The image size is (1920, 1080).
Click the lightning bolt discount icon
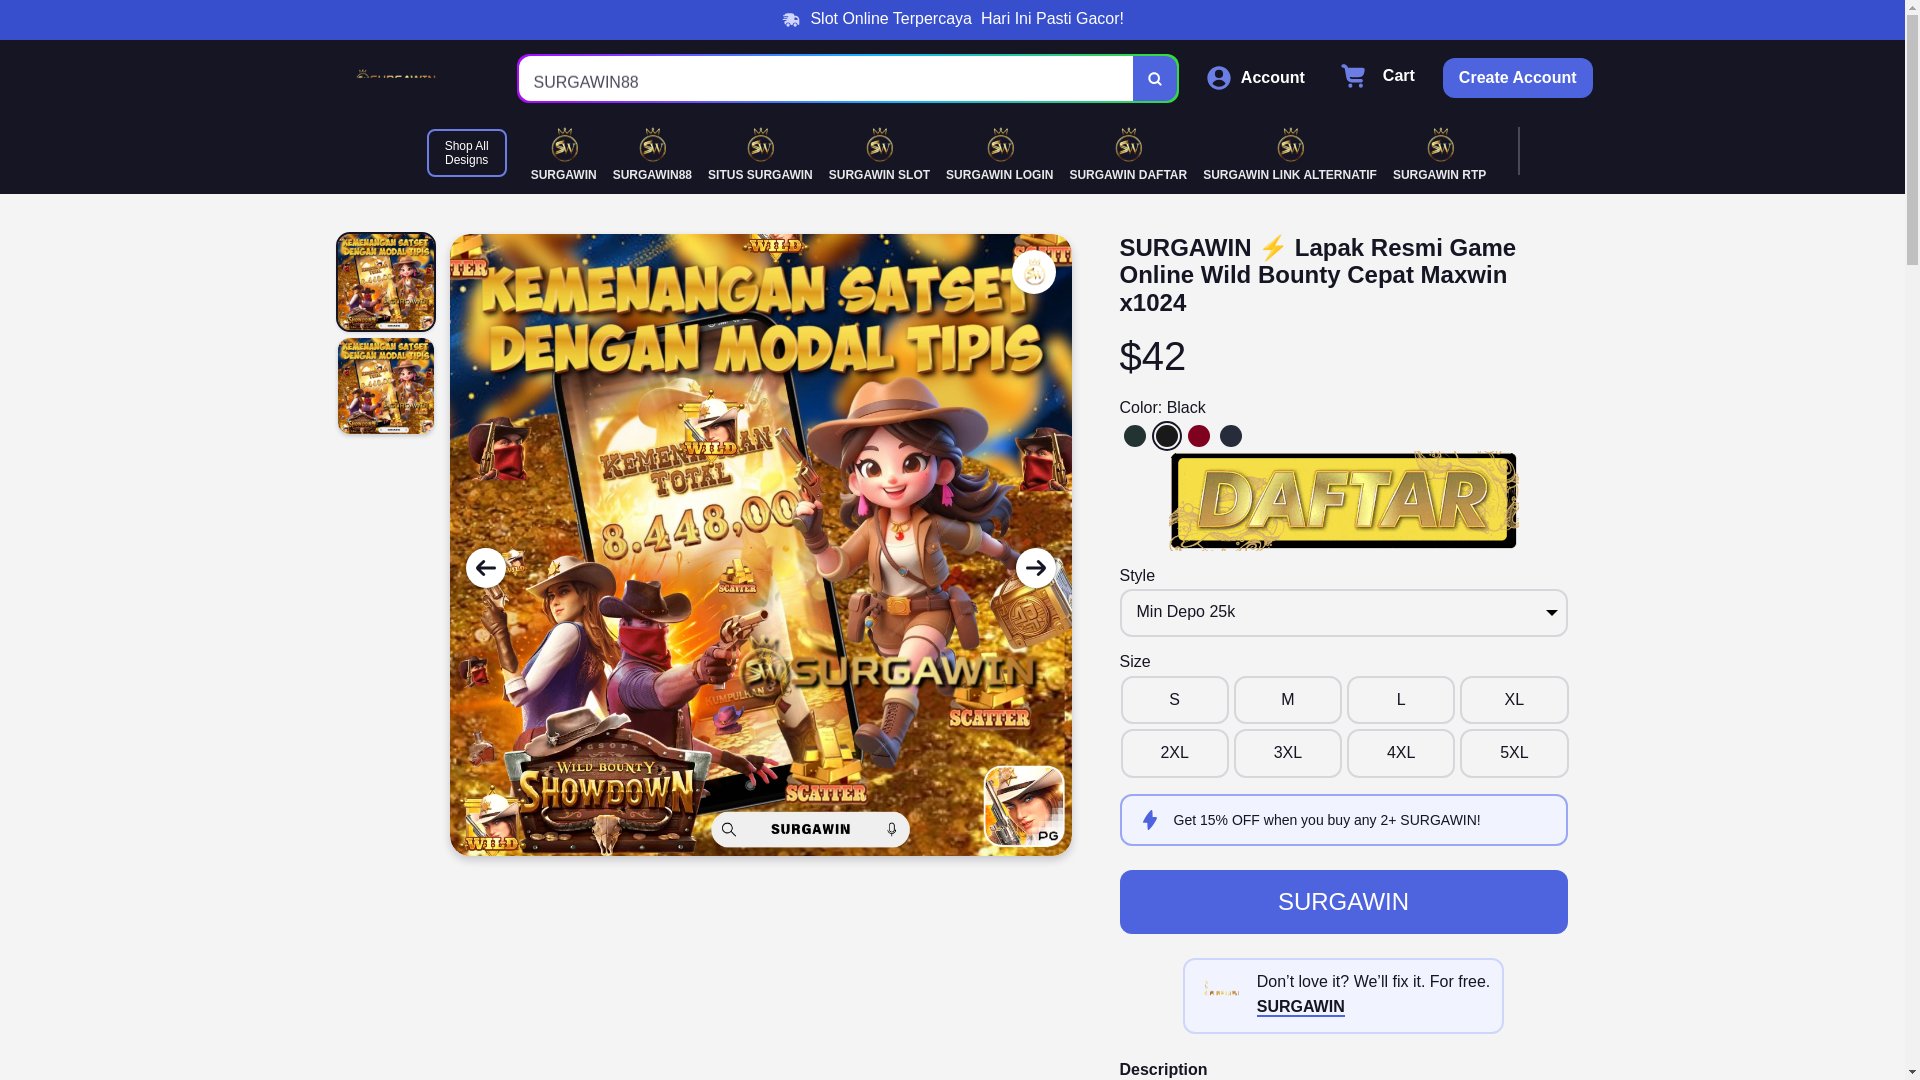point(1150,821)
